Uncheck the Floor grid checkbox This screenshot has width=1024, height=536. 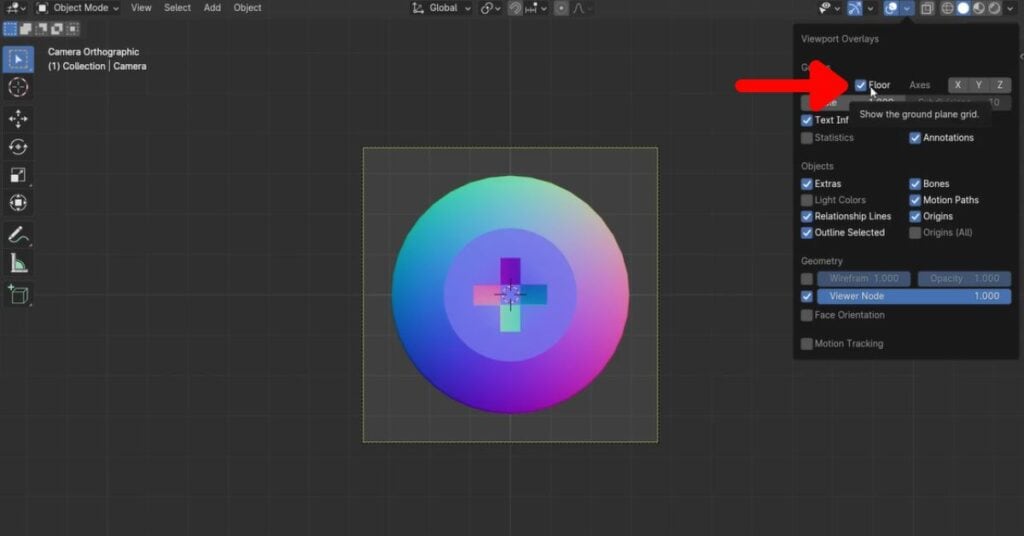861,85
